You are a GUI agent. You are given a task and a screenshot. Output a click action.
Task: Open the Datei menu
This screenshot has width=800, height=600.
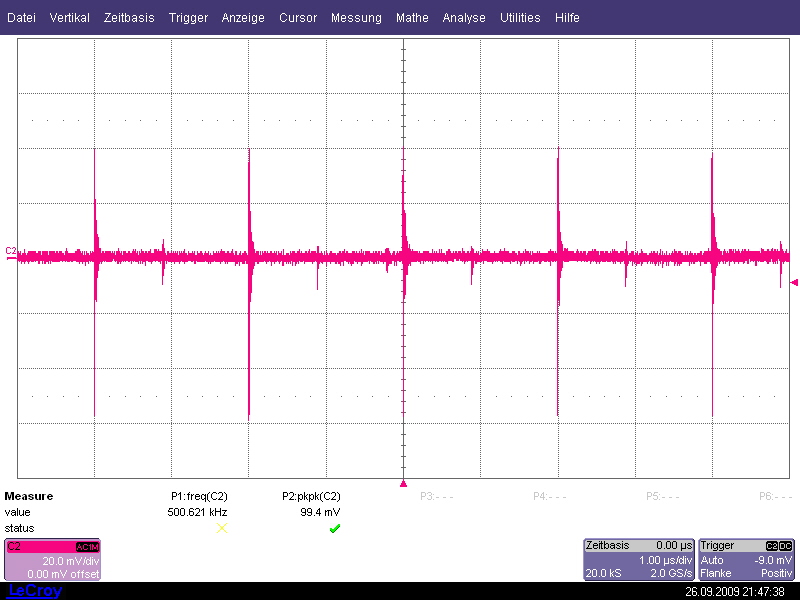tap(21, 17)
